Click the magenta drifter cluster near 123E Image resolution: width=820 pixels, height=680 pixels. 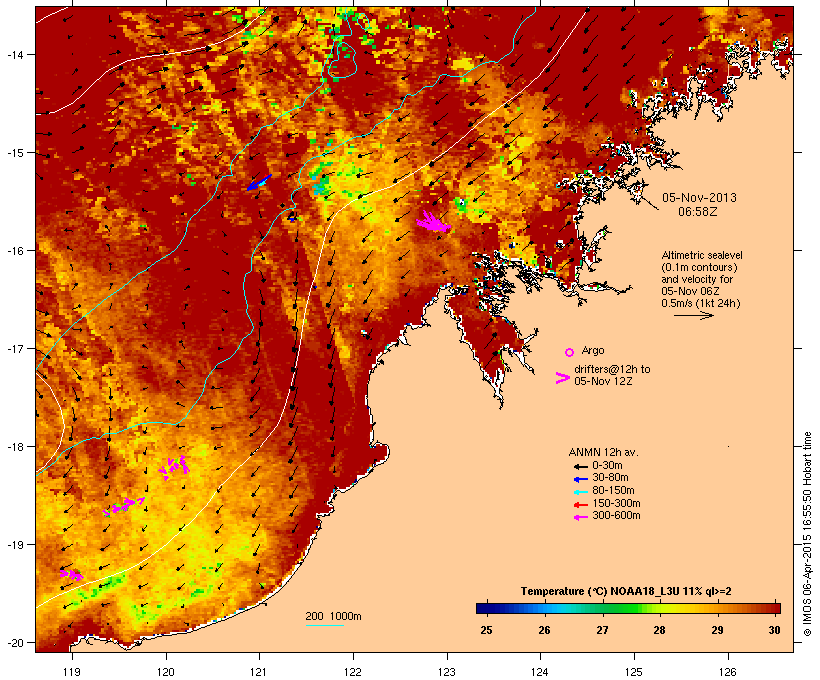[433, 222]
